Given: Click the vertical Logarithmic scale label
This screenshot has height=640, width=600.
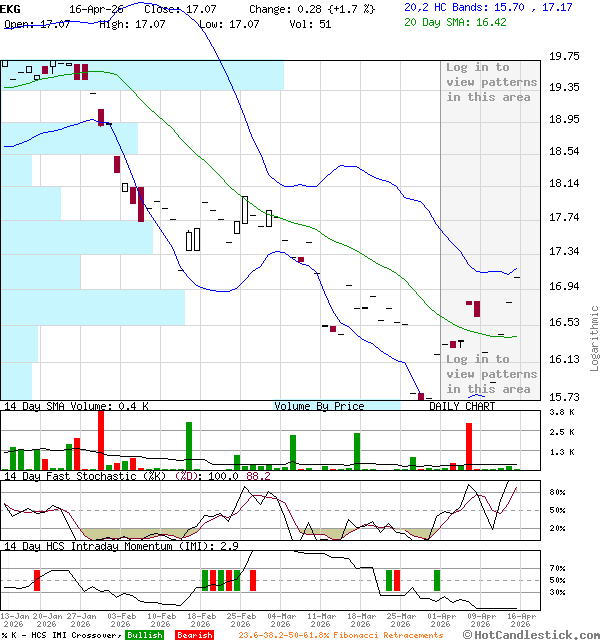Looking at the screenshot, I should click(x=594, y=337).
